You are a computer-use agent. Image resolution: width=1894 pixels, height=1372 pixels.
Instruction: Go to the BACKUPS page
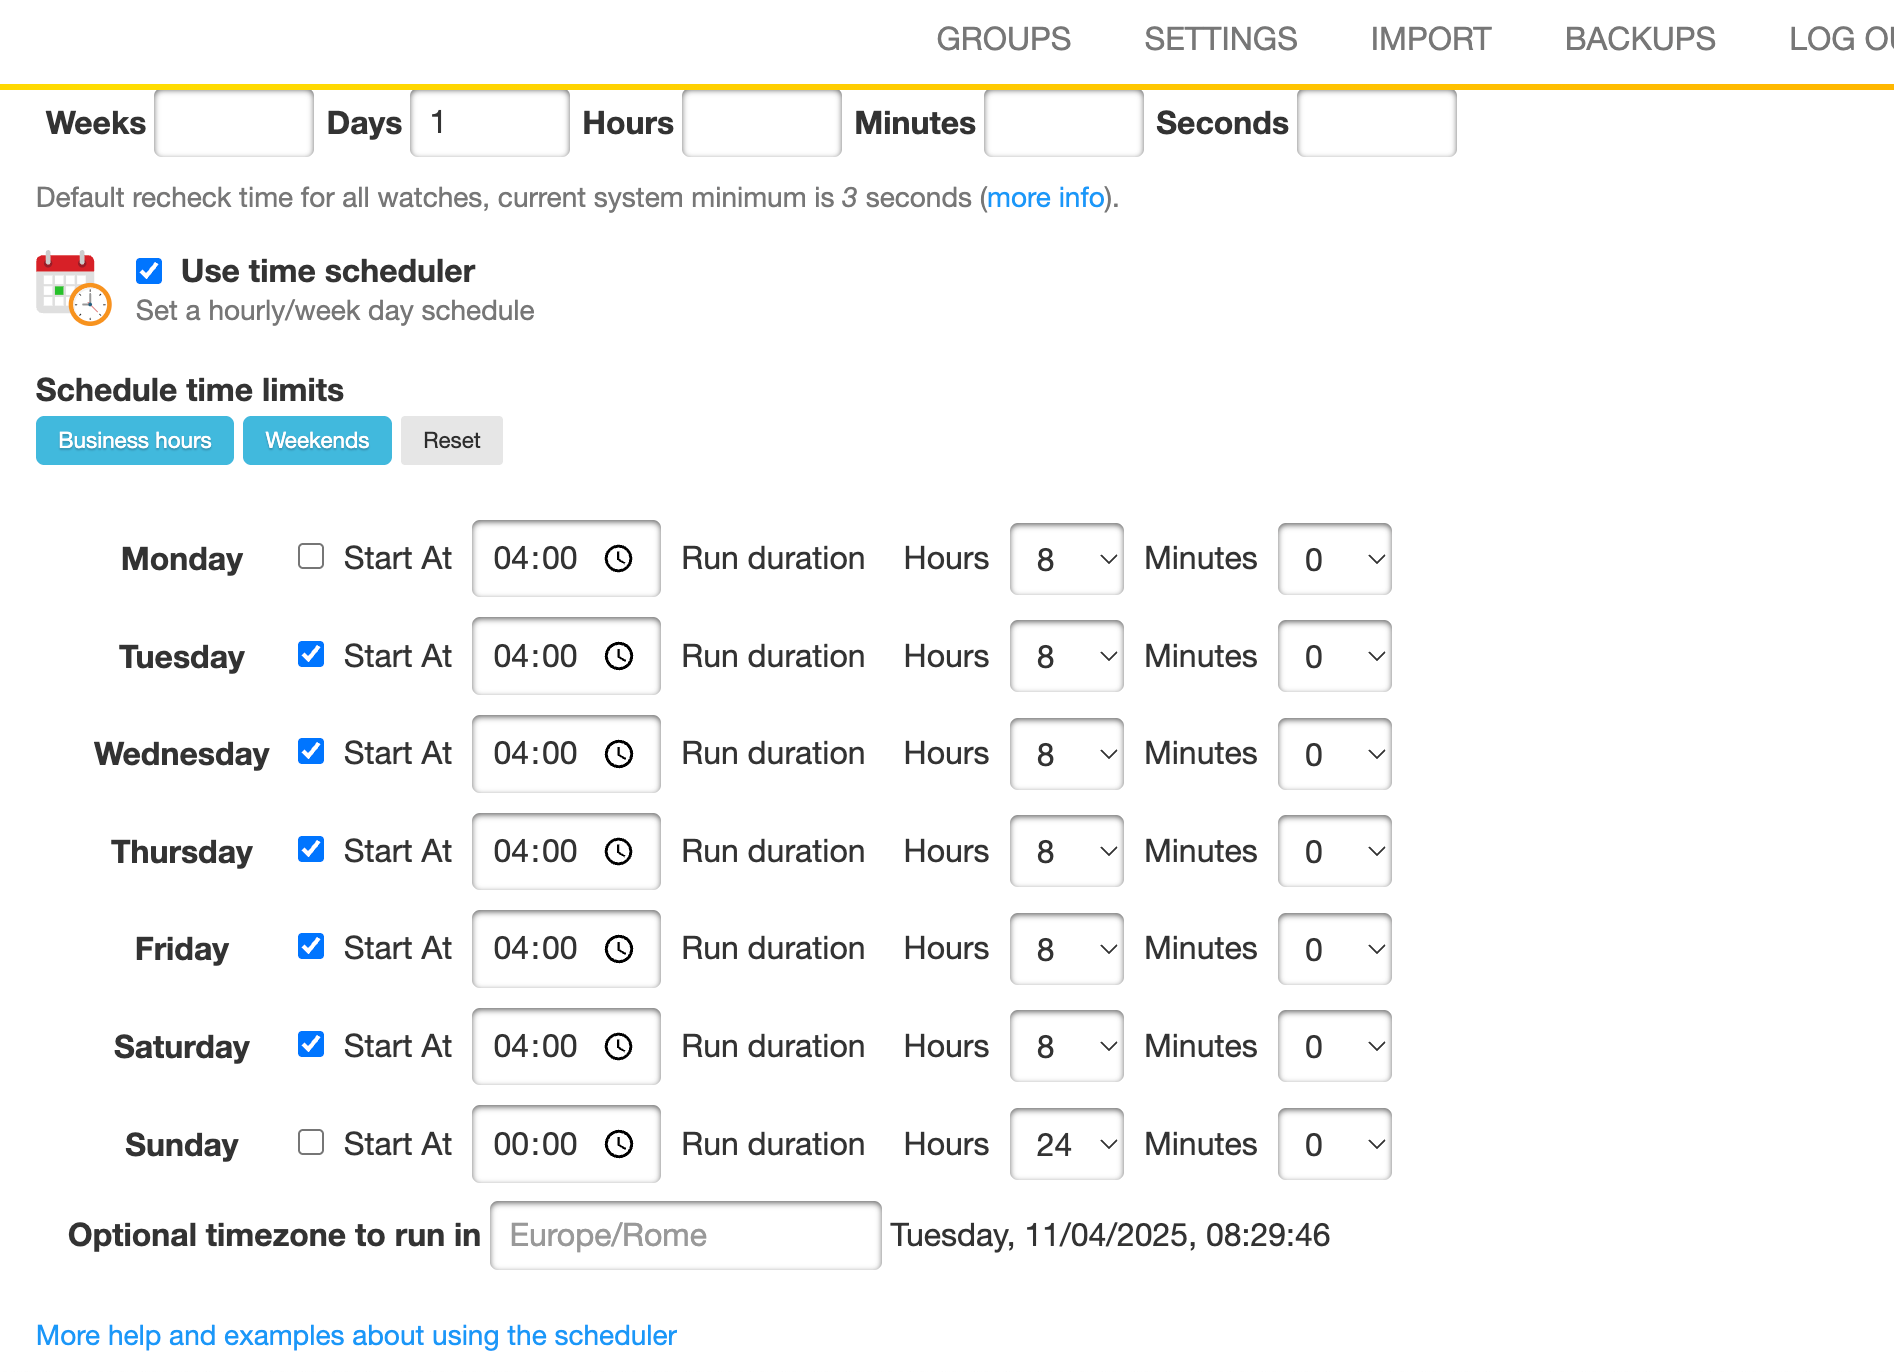[x=1639, y=39]
